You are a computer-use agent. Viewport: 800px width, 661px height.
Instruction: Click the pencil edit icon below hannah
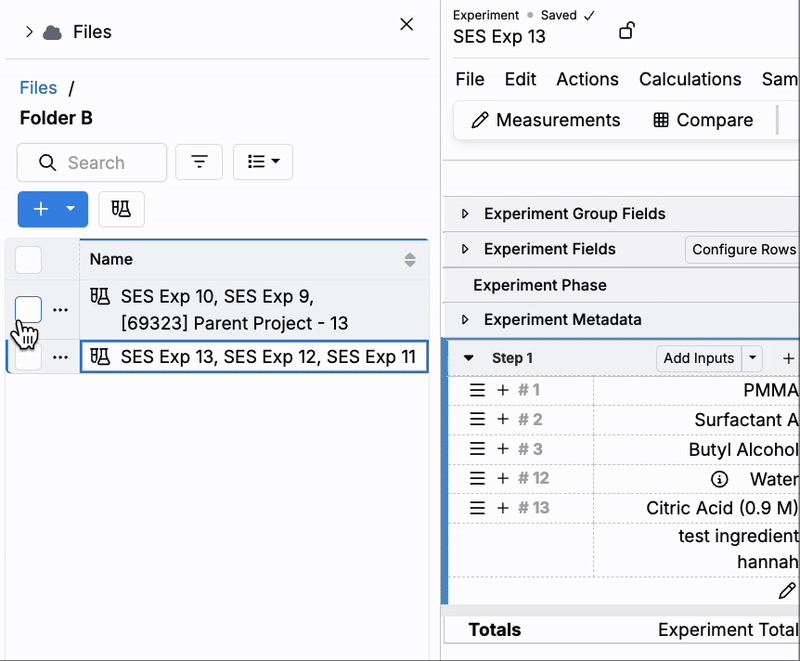pos(787,591)
